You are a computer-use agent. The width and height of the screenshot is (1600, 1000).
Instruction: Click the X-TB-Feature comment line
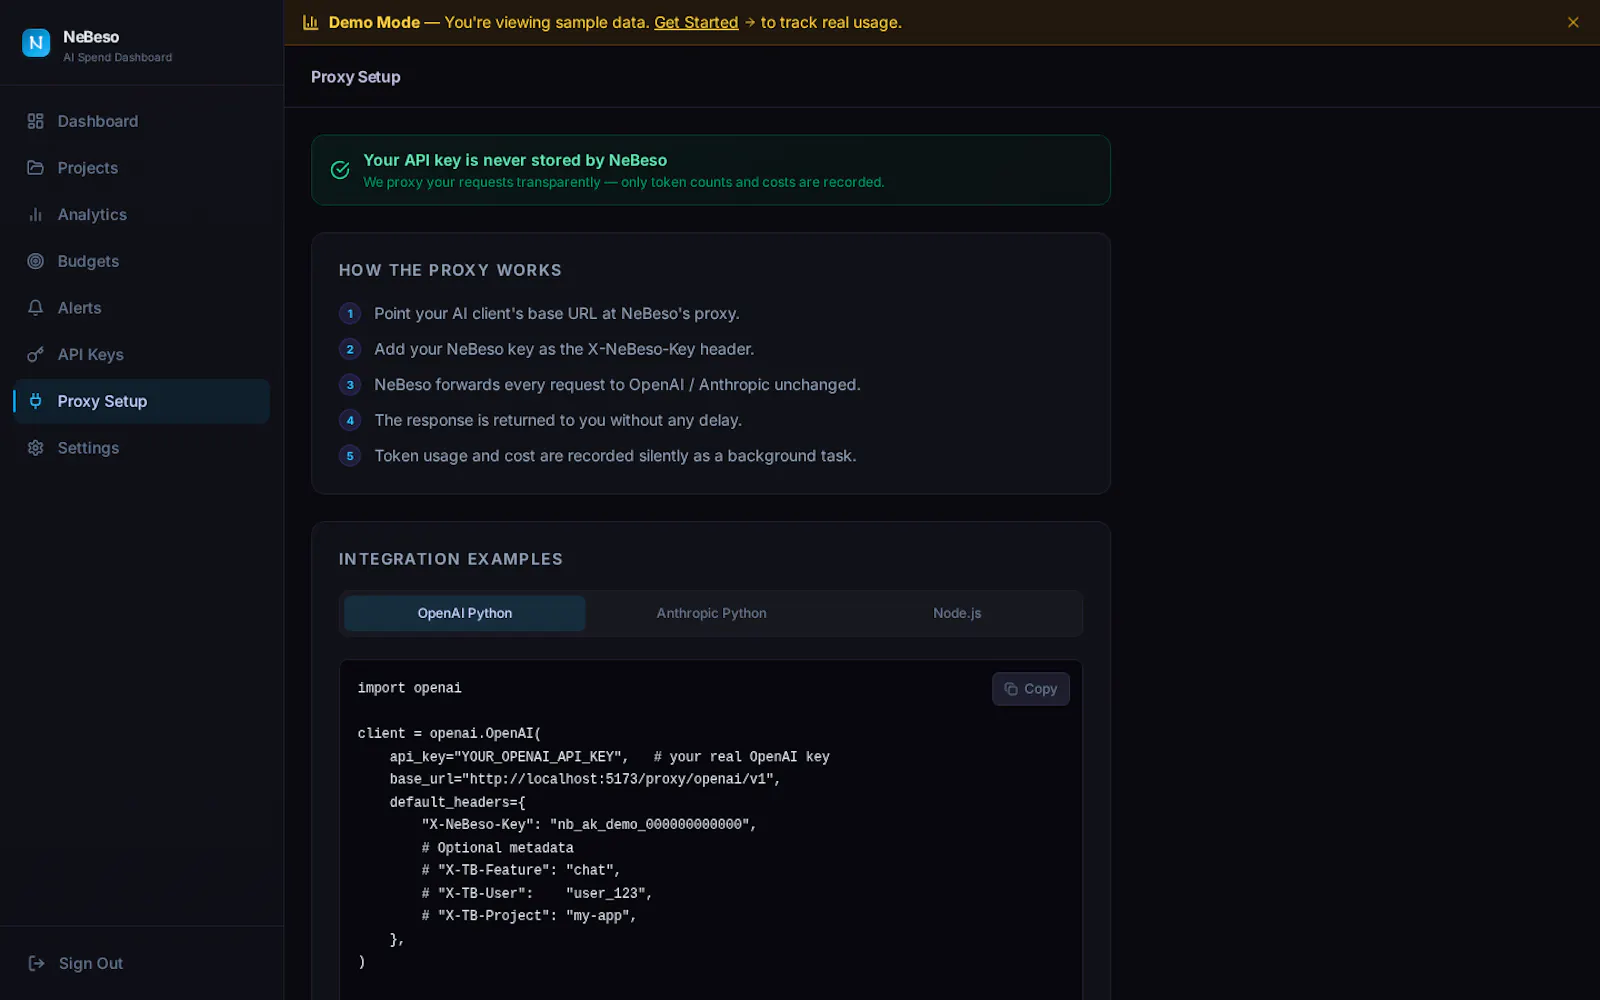point(521,870)
